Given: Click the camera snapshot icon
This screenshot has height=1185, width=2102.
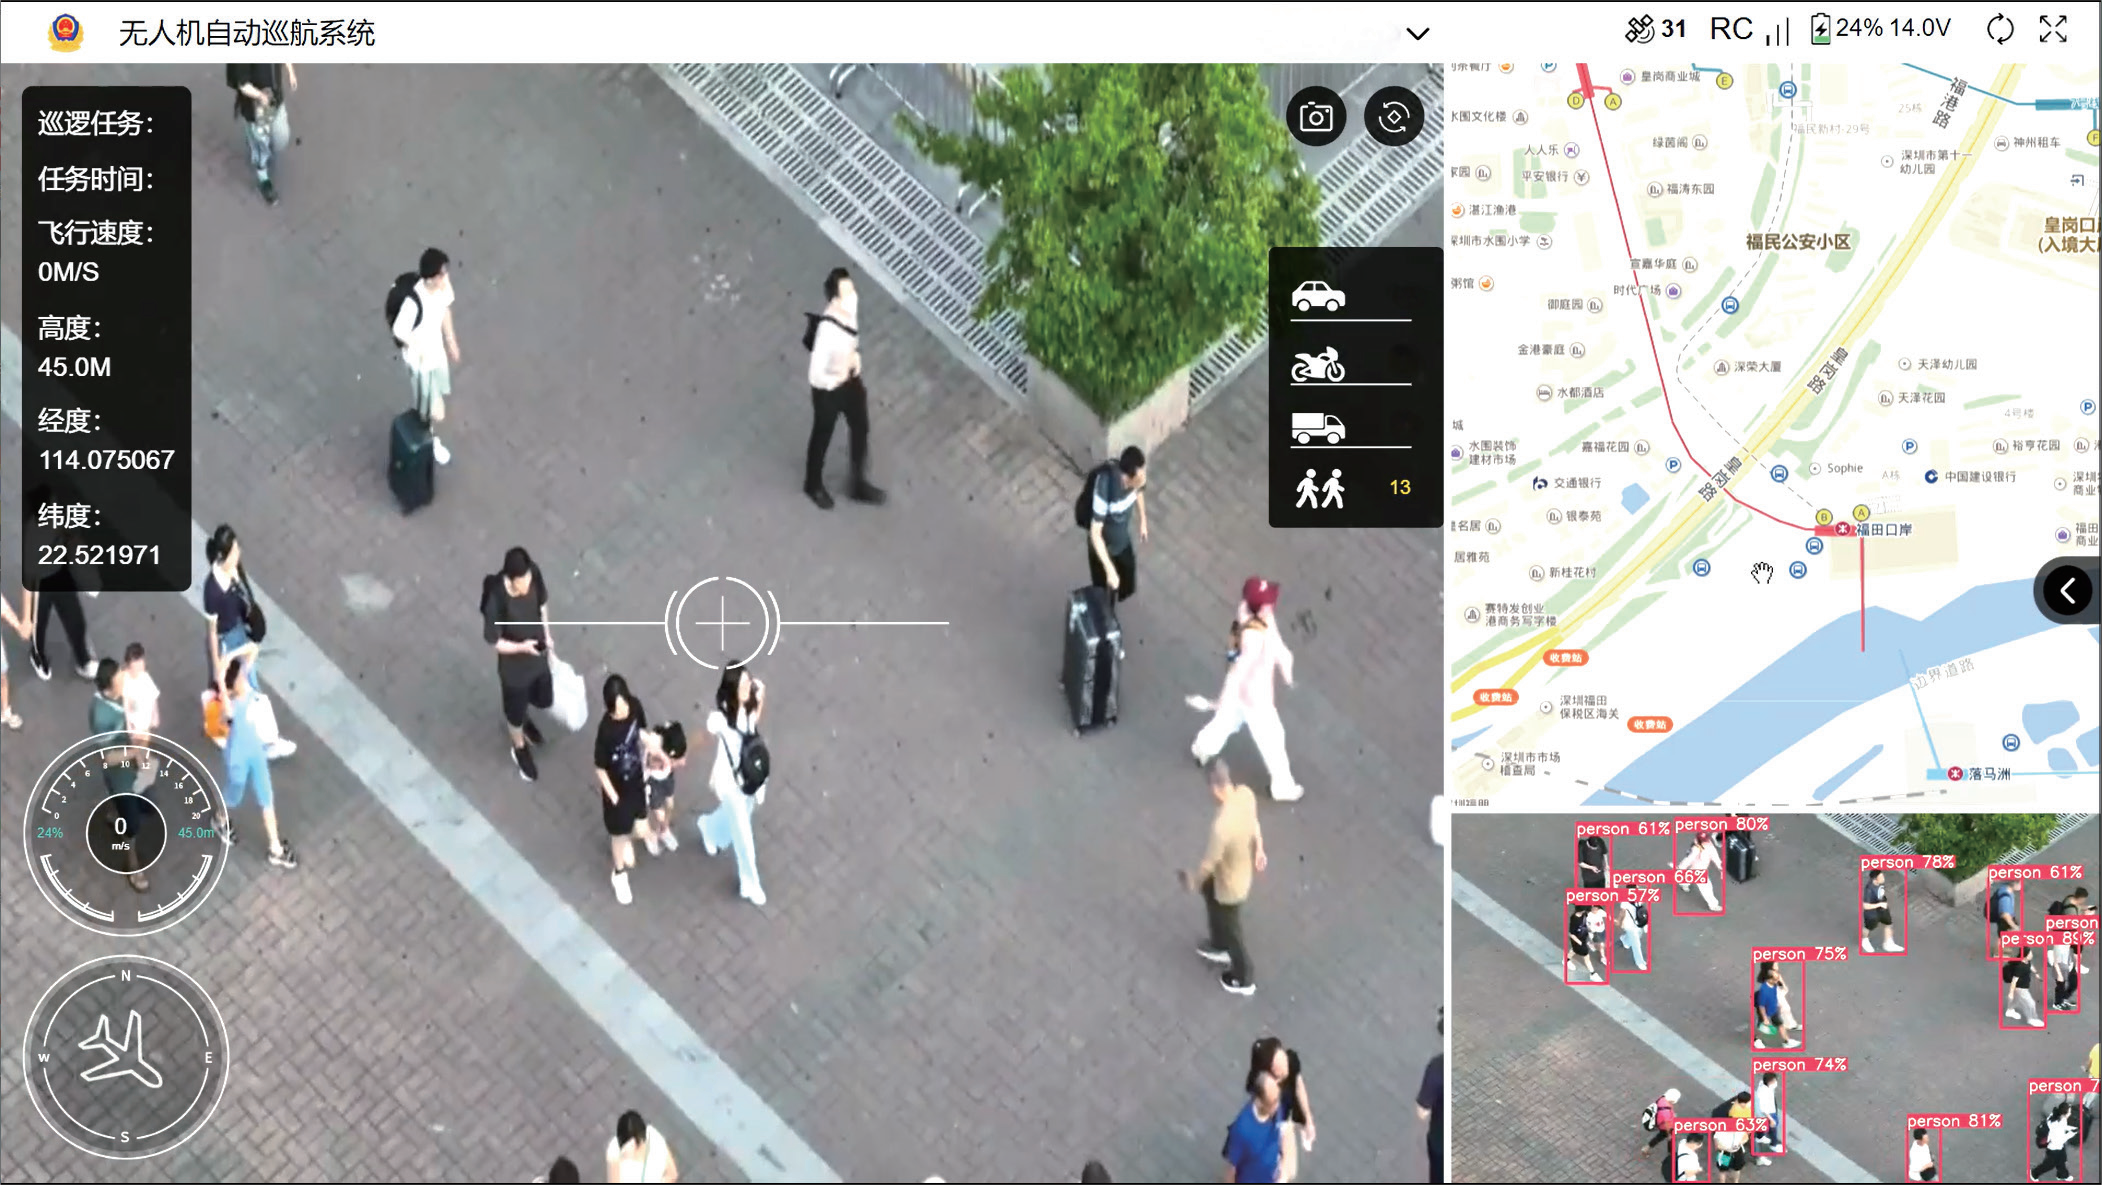Looking at the screenshot, I should [x=1315, y=117].
